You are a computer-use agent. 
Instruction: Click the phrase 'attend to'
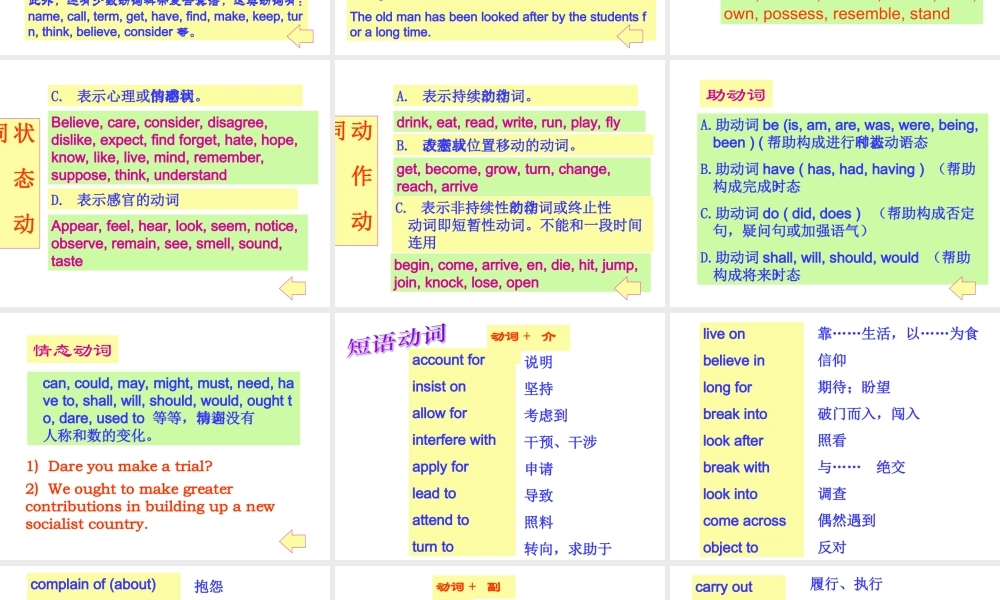pyautogui.click(x=440, y=521)
